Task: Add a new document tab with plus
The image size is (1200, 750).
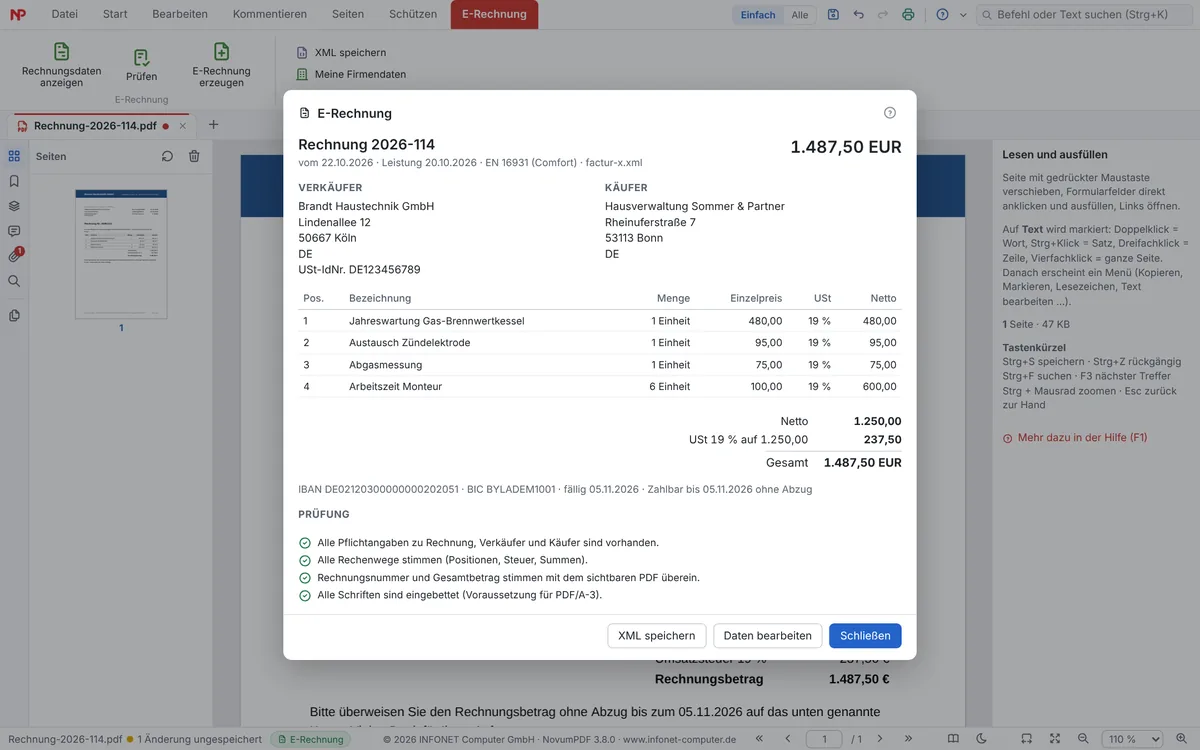Action: (213, 125)
